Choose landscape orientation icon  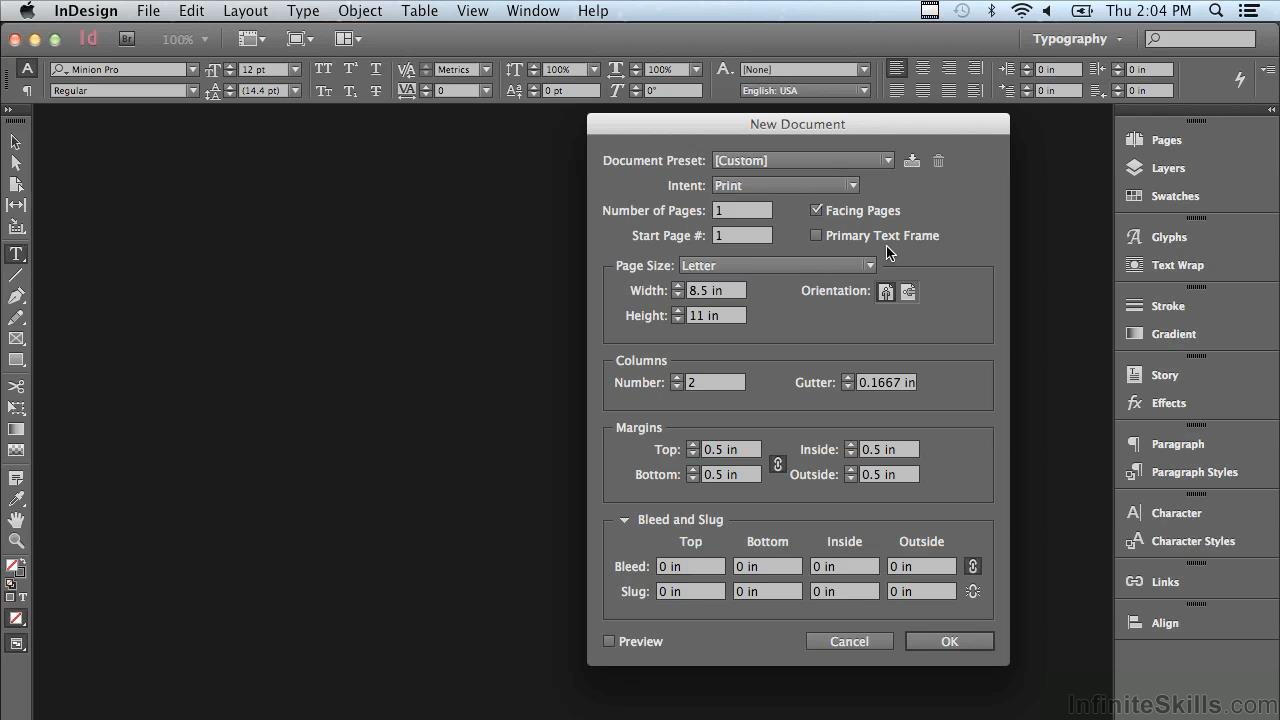click(x=908, y=292)
